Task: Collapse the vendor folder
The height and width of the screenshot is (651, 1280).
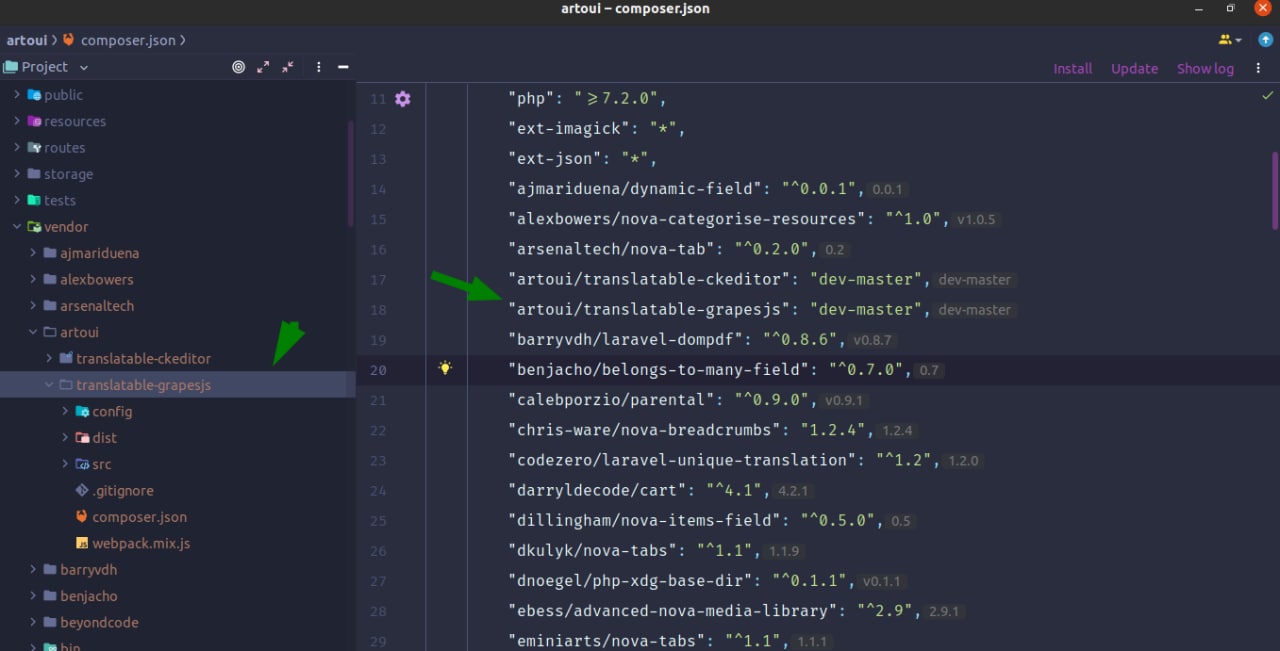Action: 17,227
